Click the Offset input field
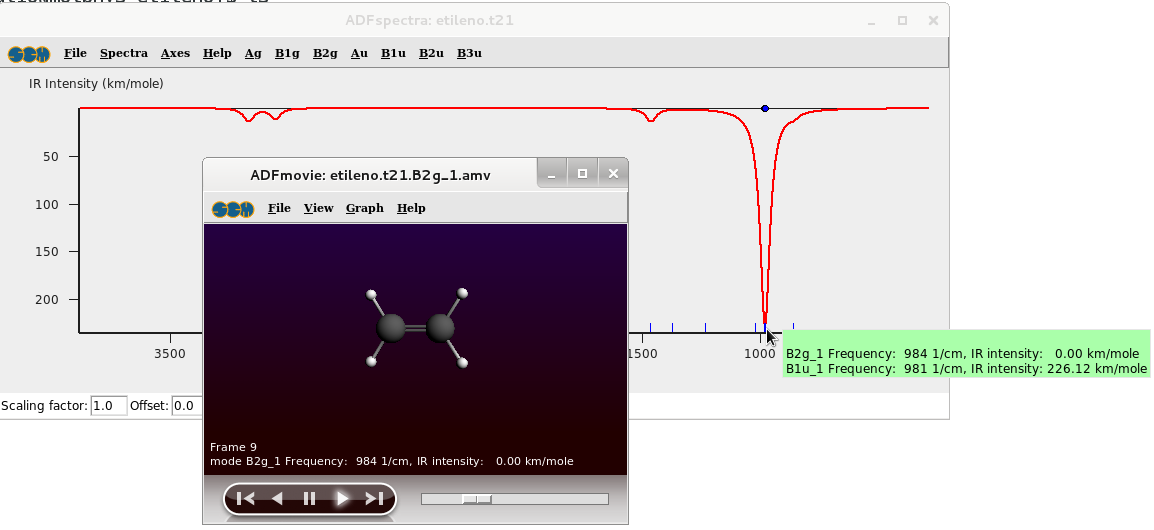1154x530 pixels. [x=186, y=406]
